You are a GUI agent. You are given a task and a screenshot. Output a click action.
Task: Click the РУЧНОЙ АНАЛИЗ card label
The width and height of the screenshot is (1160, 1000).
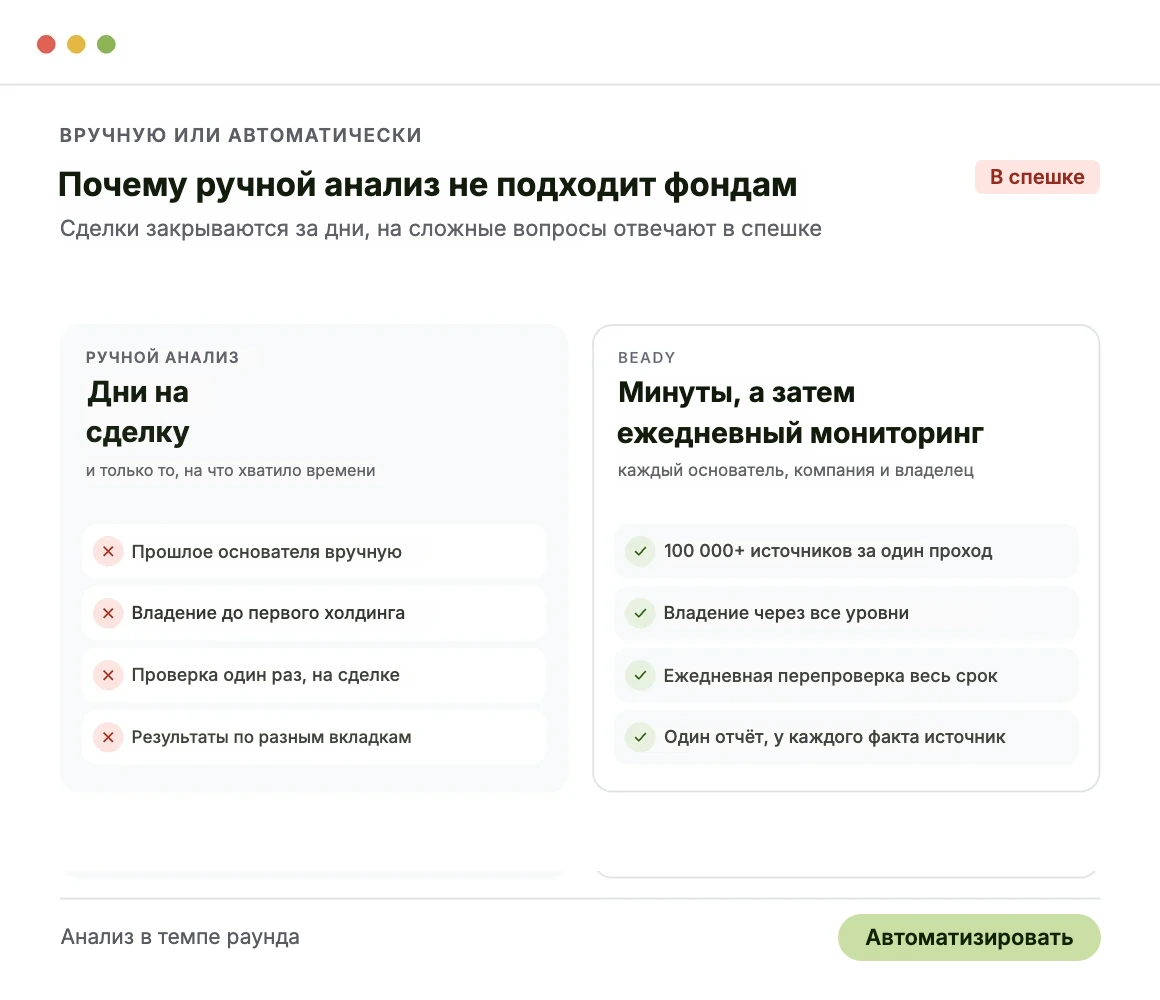pos(163,357)
